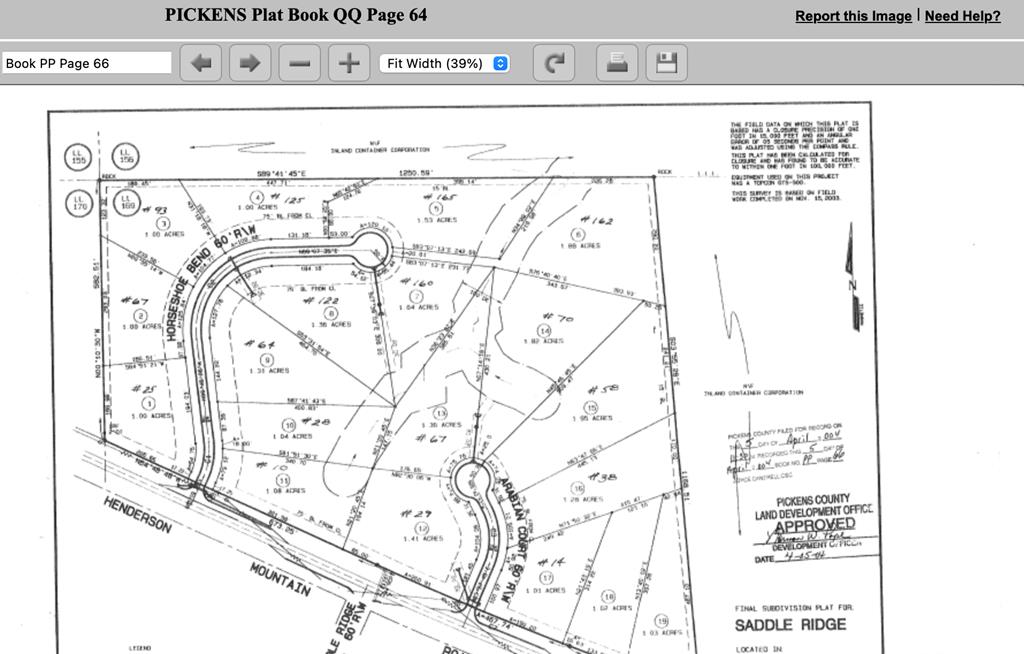Click the handwritten #70 lot label
1024x654 pixels.
(557, 318)
